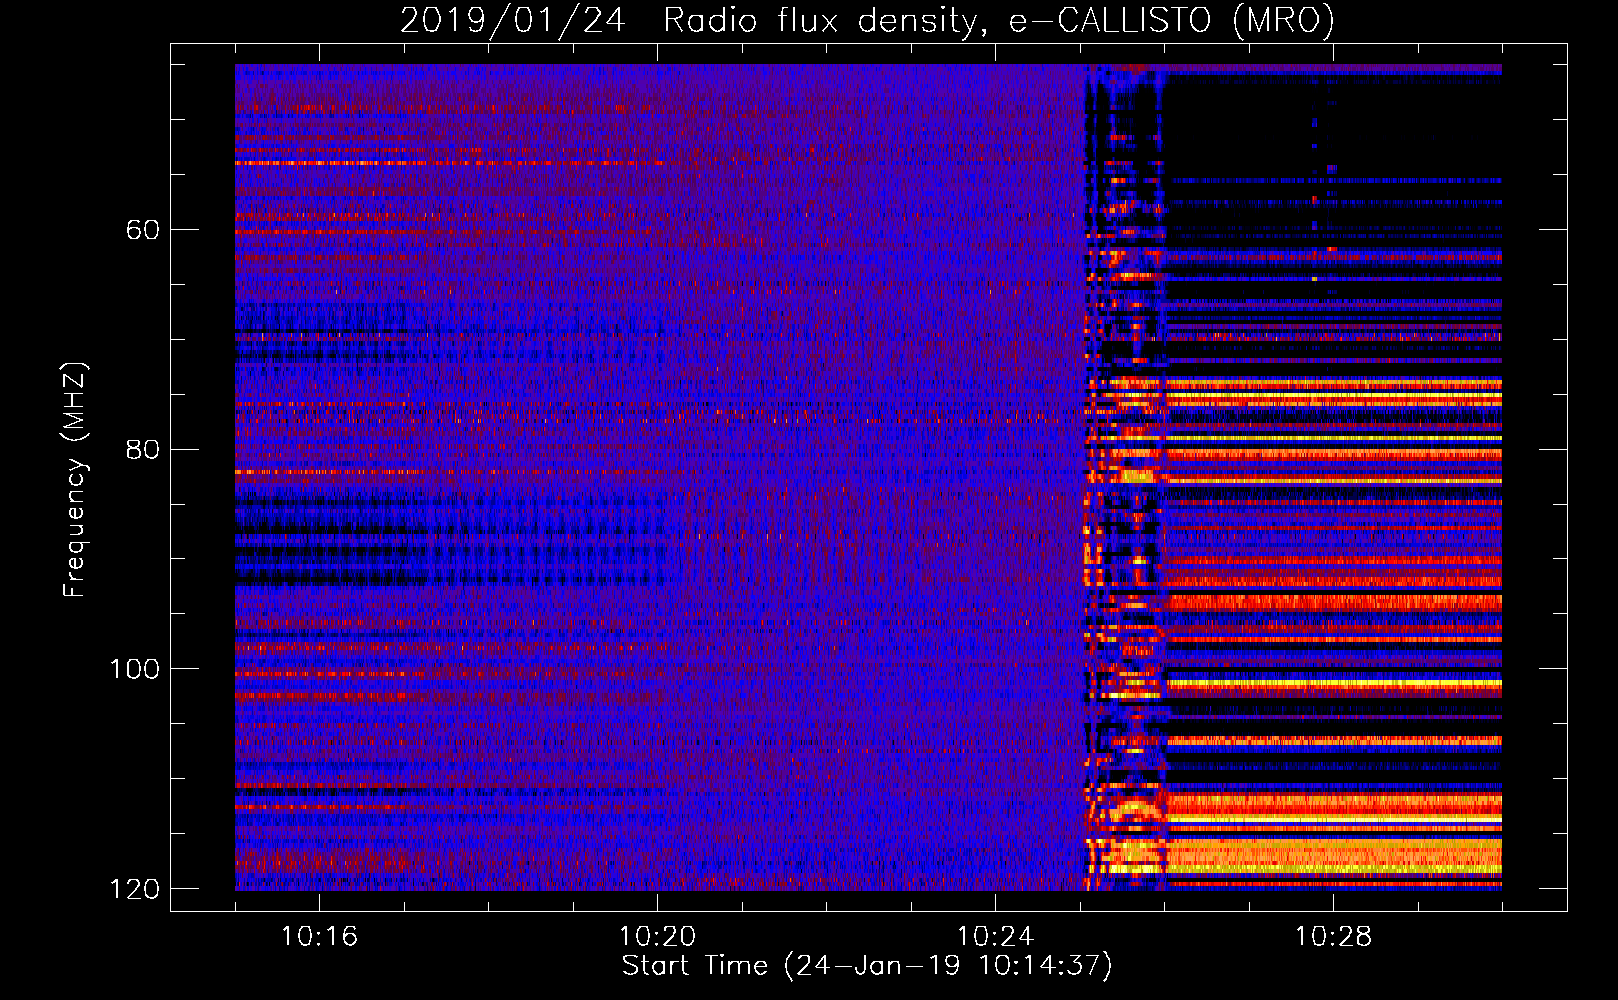The height and width of the screenshot is (1000, 1618).
Task: Click the '60' frequency tick label
Action: (143, 230)
